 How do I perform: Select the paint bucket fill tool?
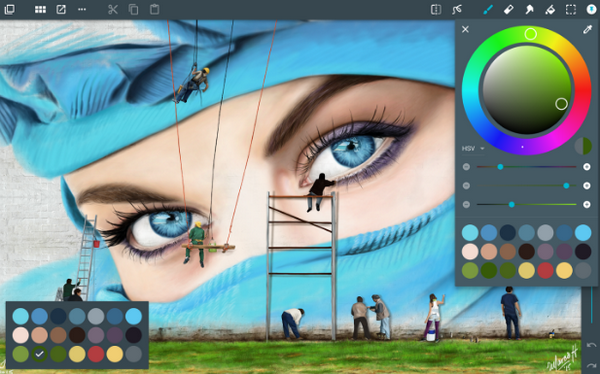pos(550,10)
